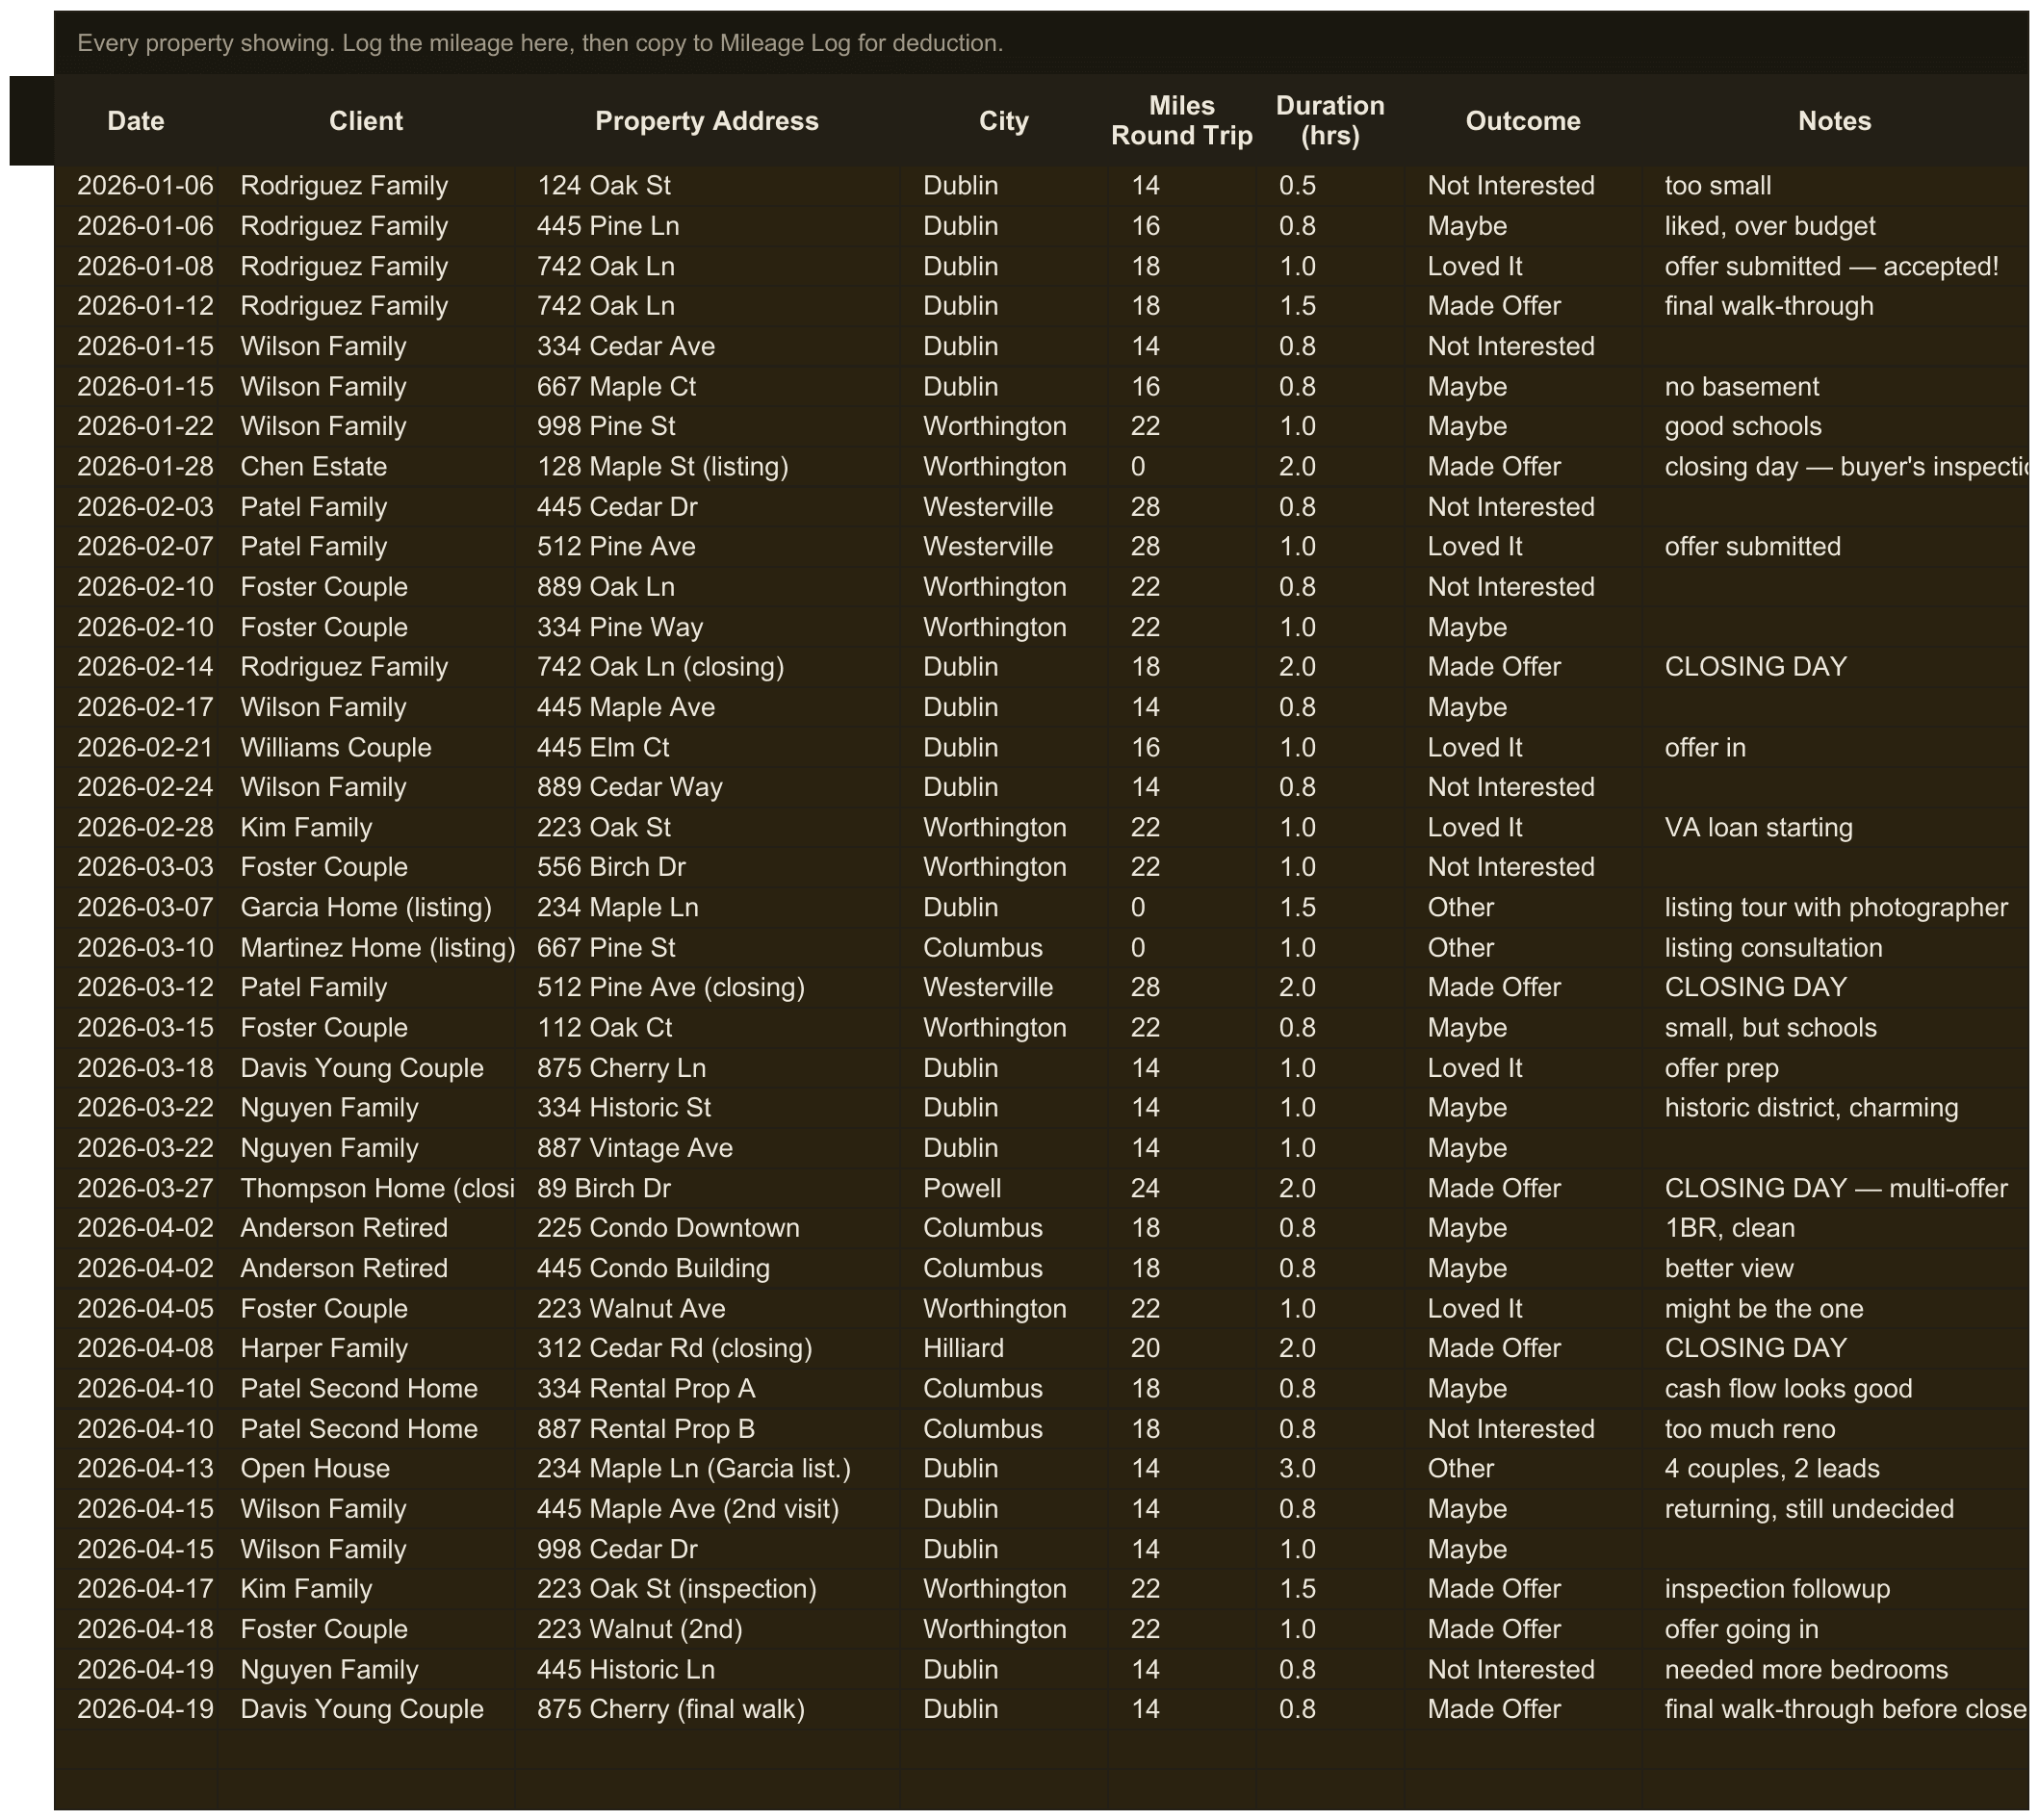2039x1820 pixels.
Task: Select the truncated Thompson Home client cell
Action: click(x=366, y=1188)
